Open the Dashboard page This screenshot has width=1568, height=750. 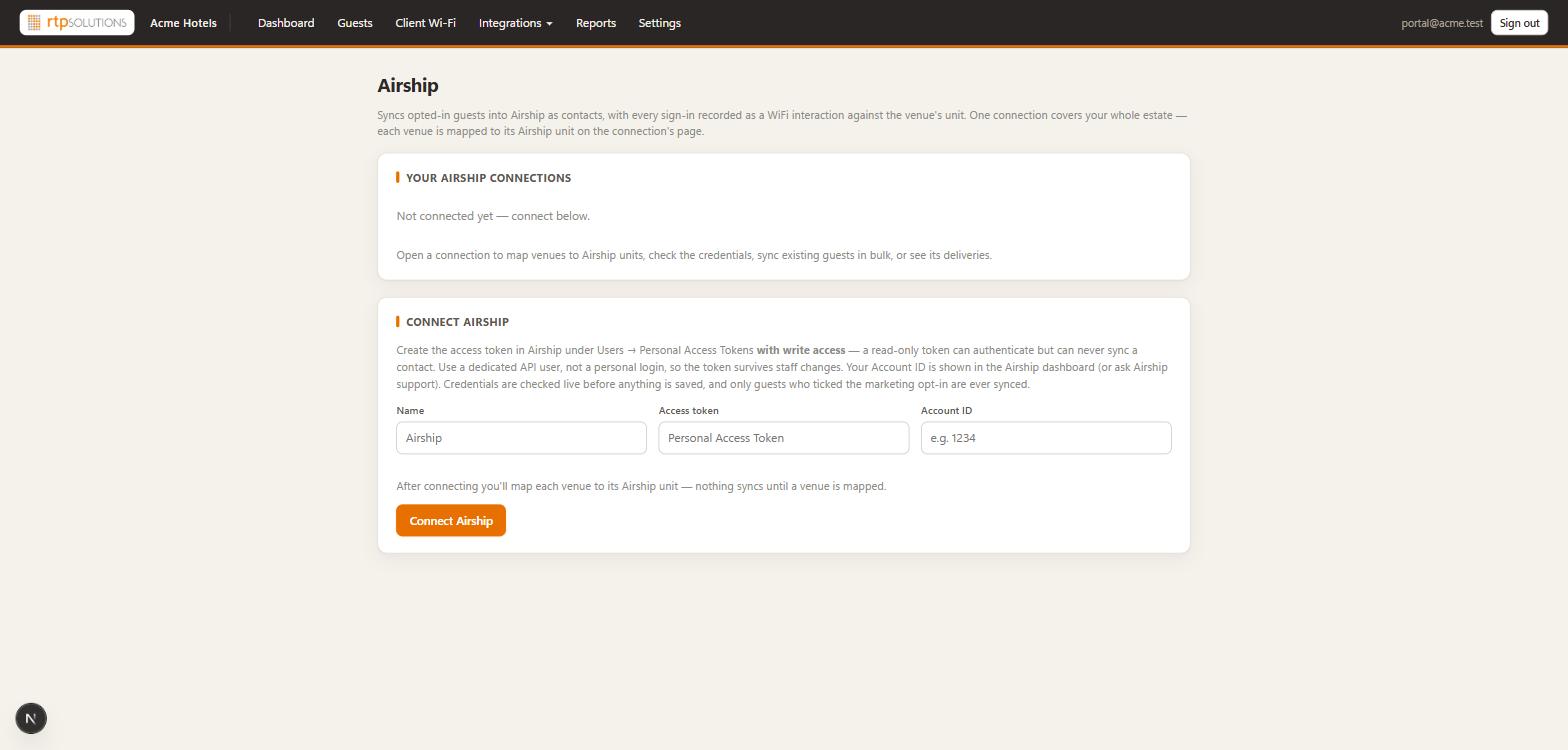click(286, 23)
